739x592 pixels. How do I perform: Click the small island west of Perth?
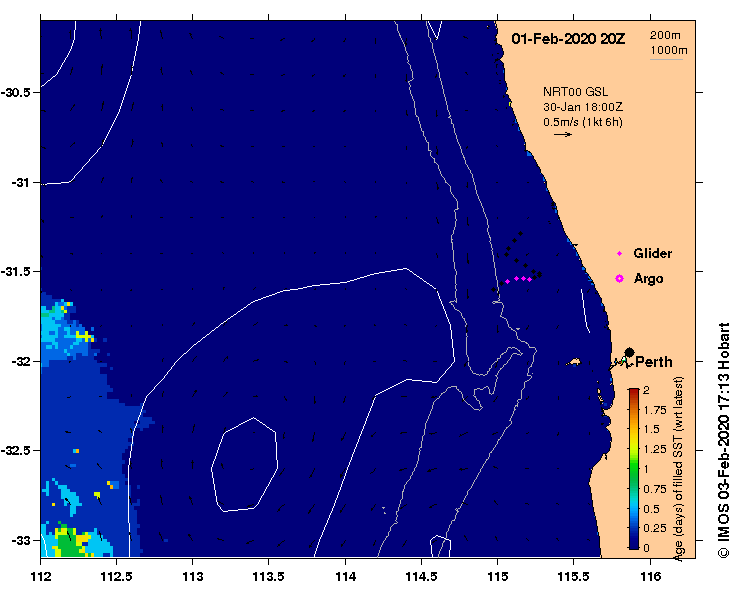[574, 362]
